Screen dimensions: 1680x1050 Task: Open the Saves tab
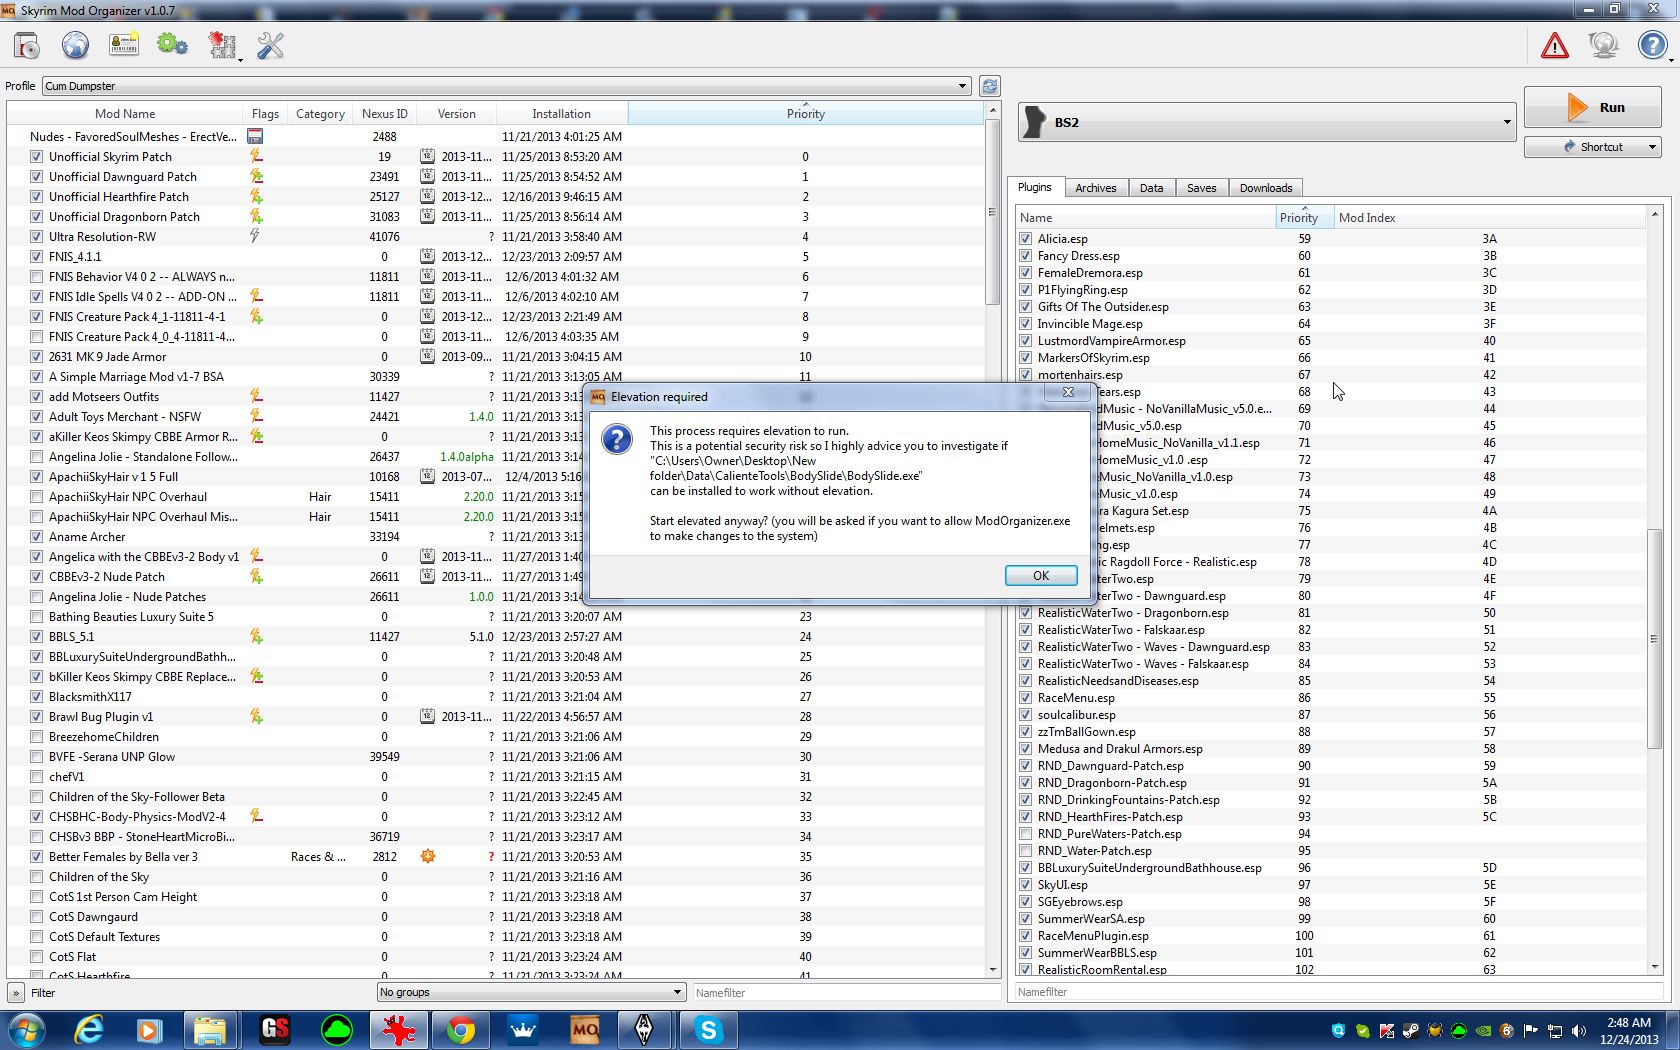[x=1201, y=188]
